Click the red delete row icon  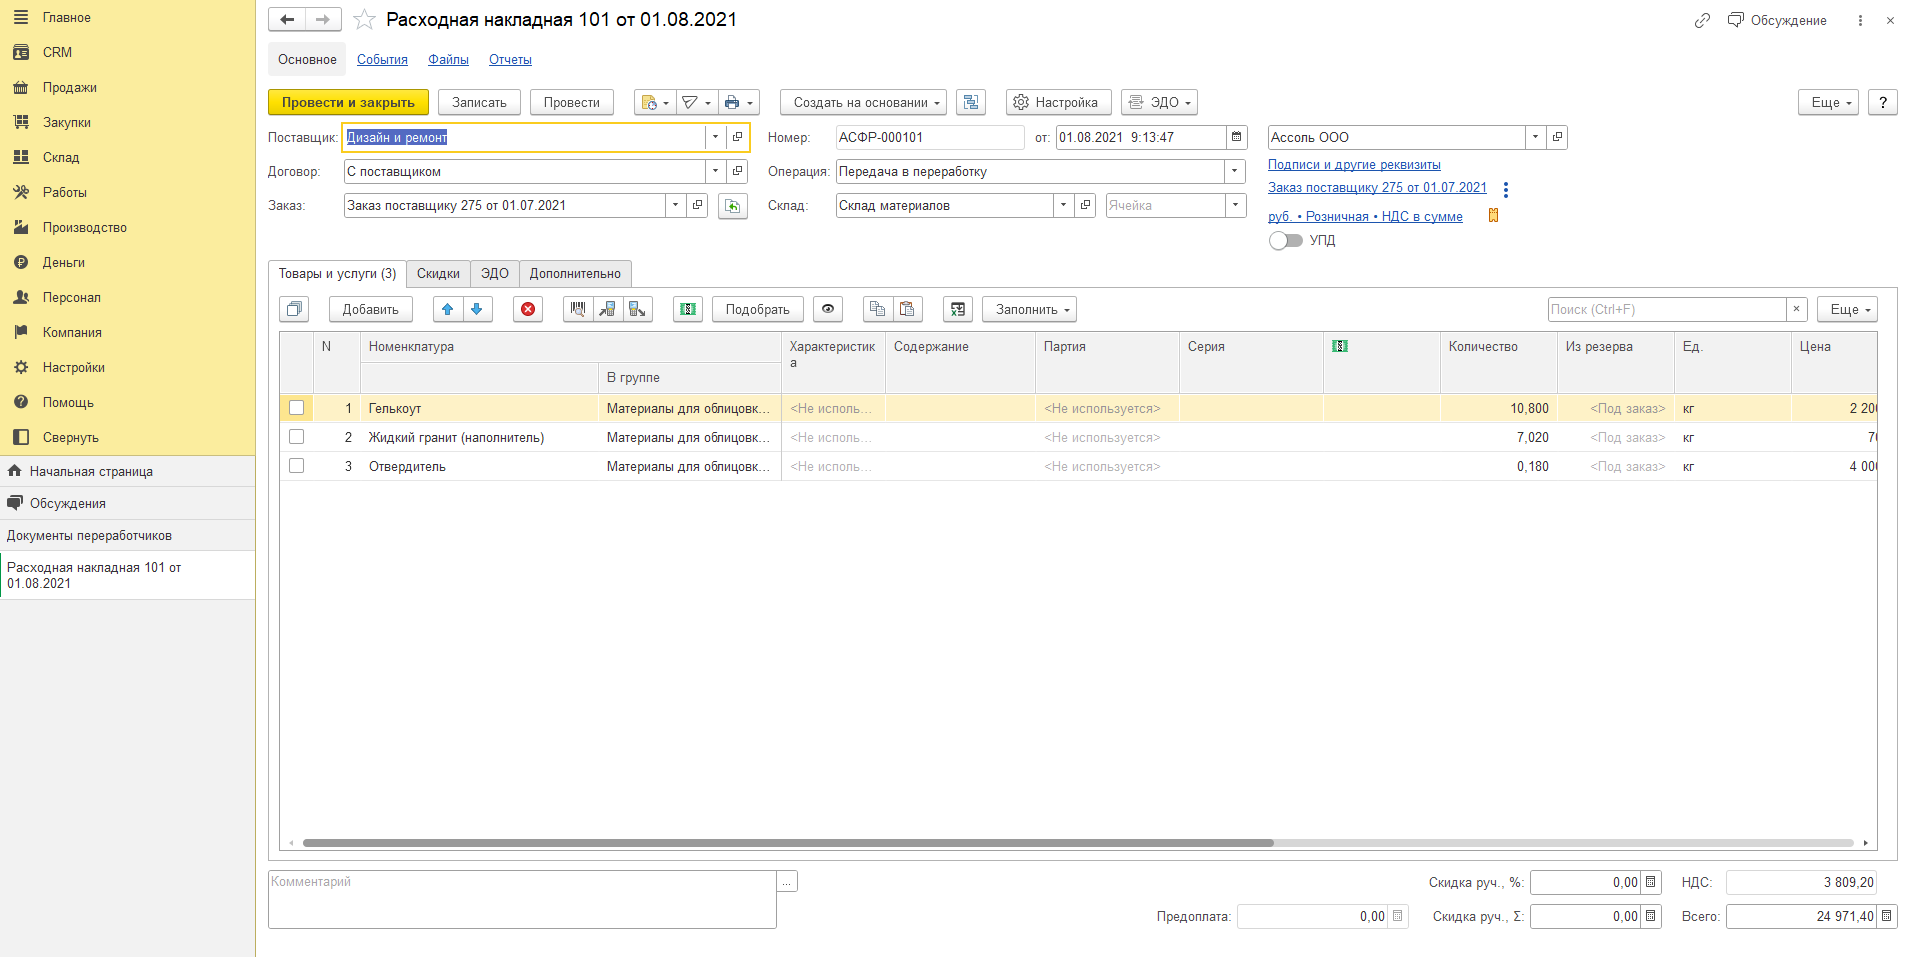point(528,309)
